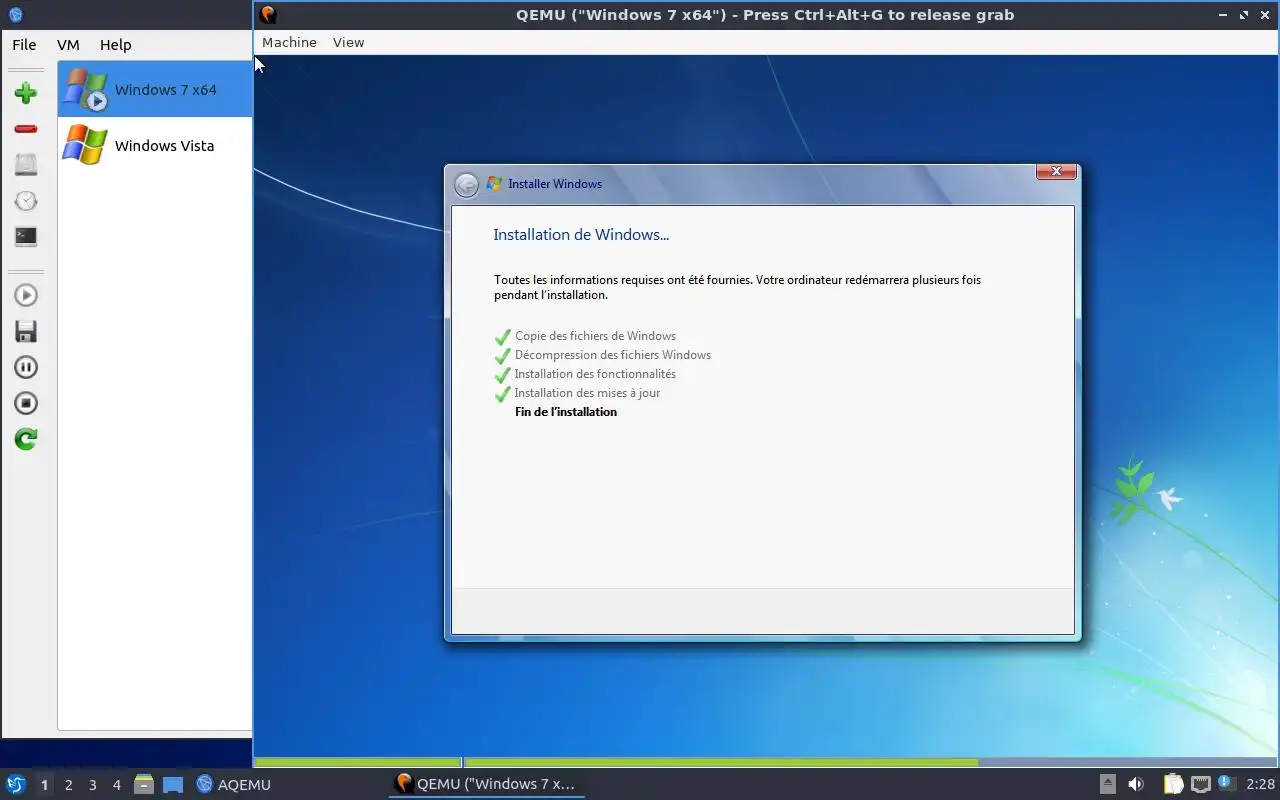Click eject media tray icon
This screenshot has height=800, width=1280.
click(x=1108, y=784)
